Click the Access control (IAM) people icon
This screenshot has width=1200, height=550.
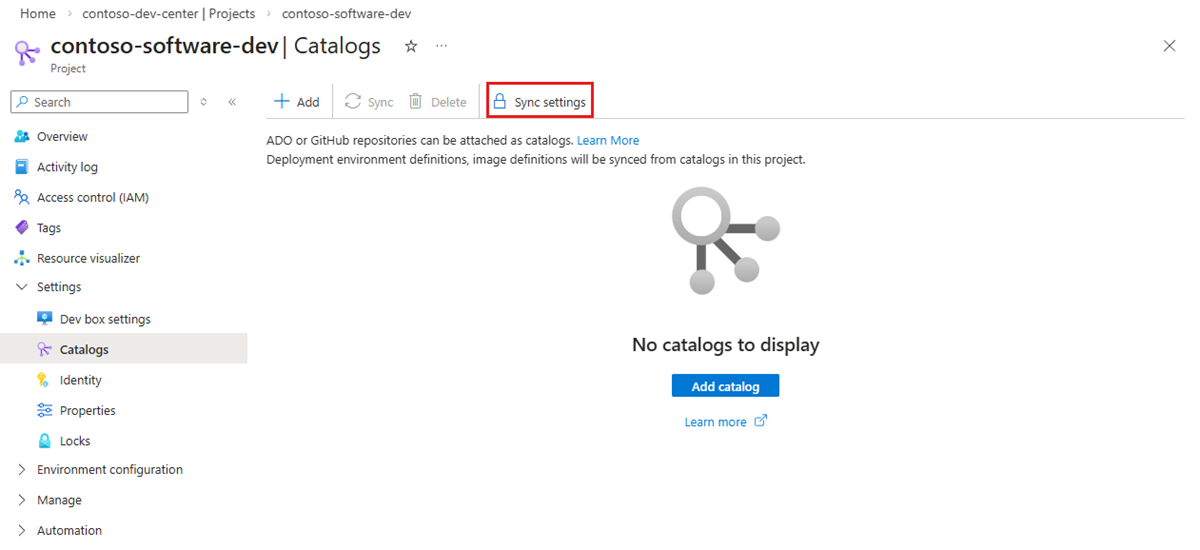[x=22, y=198]
